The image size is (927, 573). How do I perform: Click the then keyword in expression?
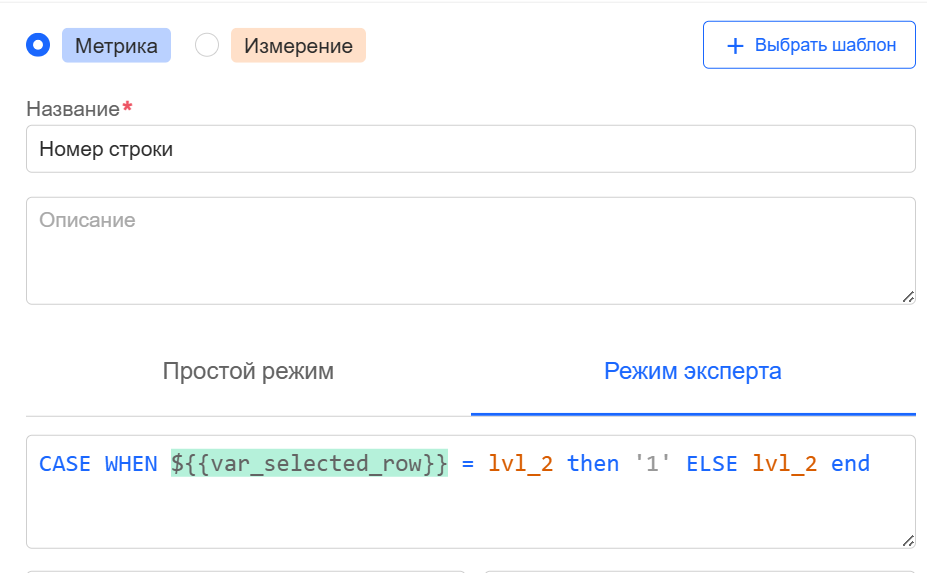click(593, 464)
